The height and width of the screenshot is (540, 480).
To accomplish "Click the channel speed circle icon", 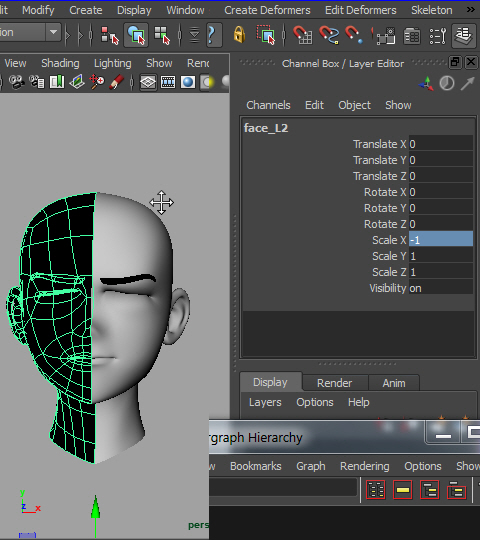I will [x=447, y=83].
